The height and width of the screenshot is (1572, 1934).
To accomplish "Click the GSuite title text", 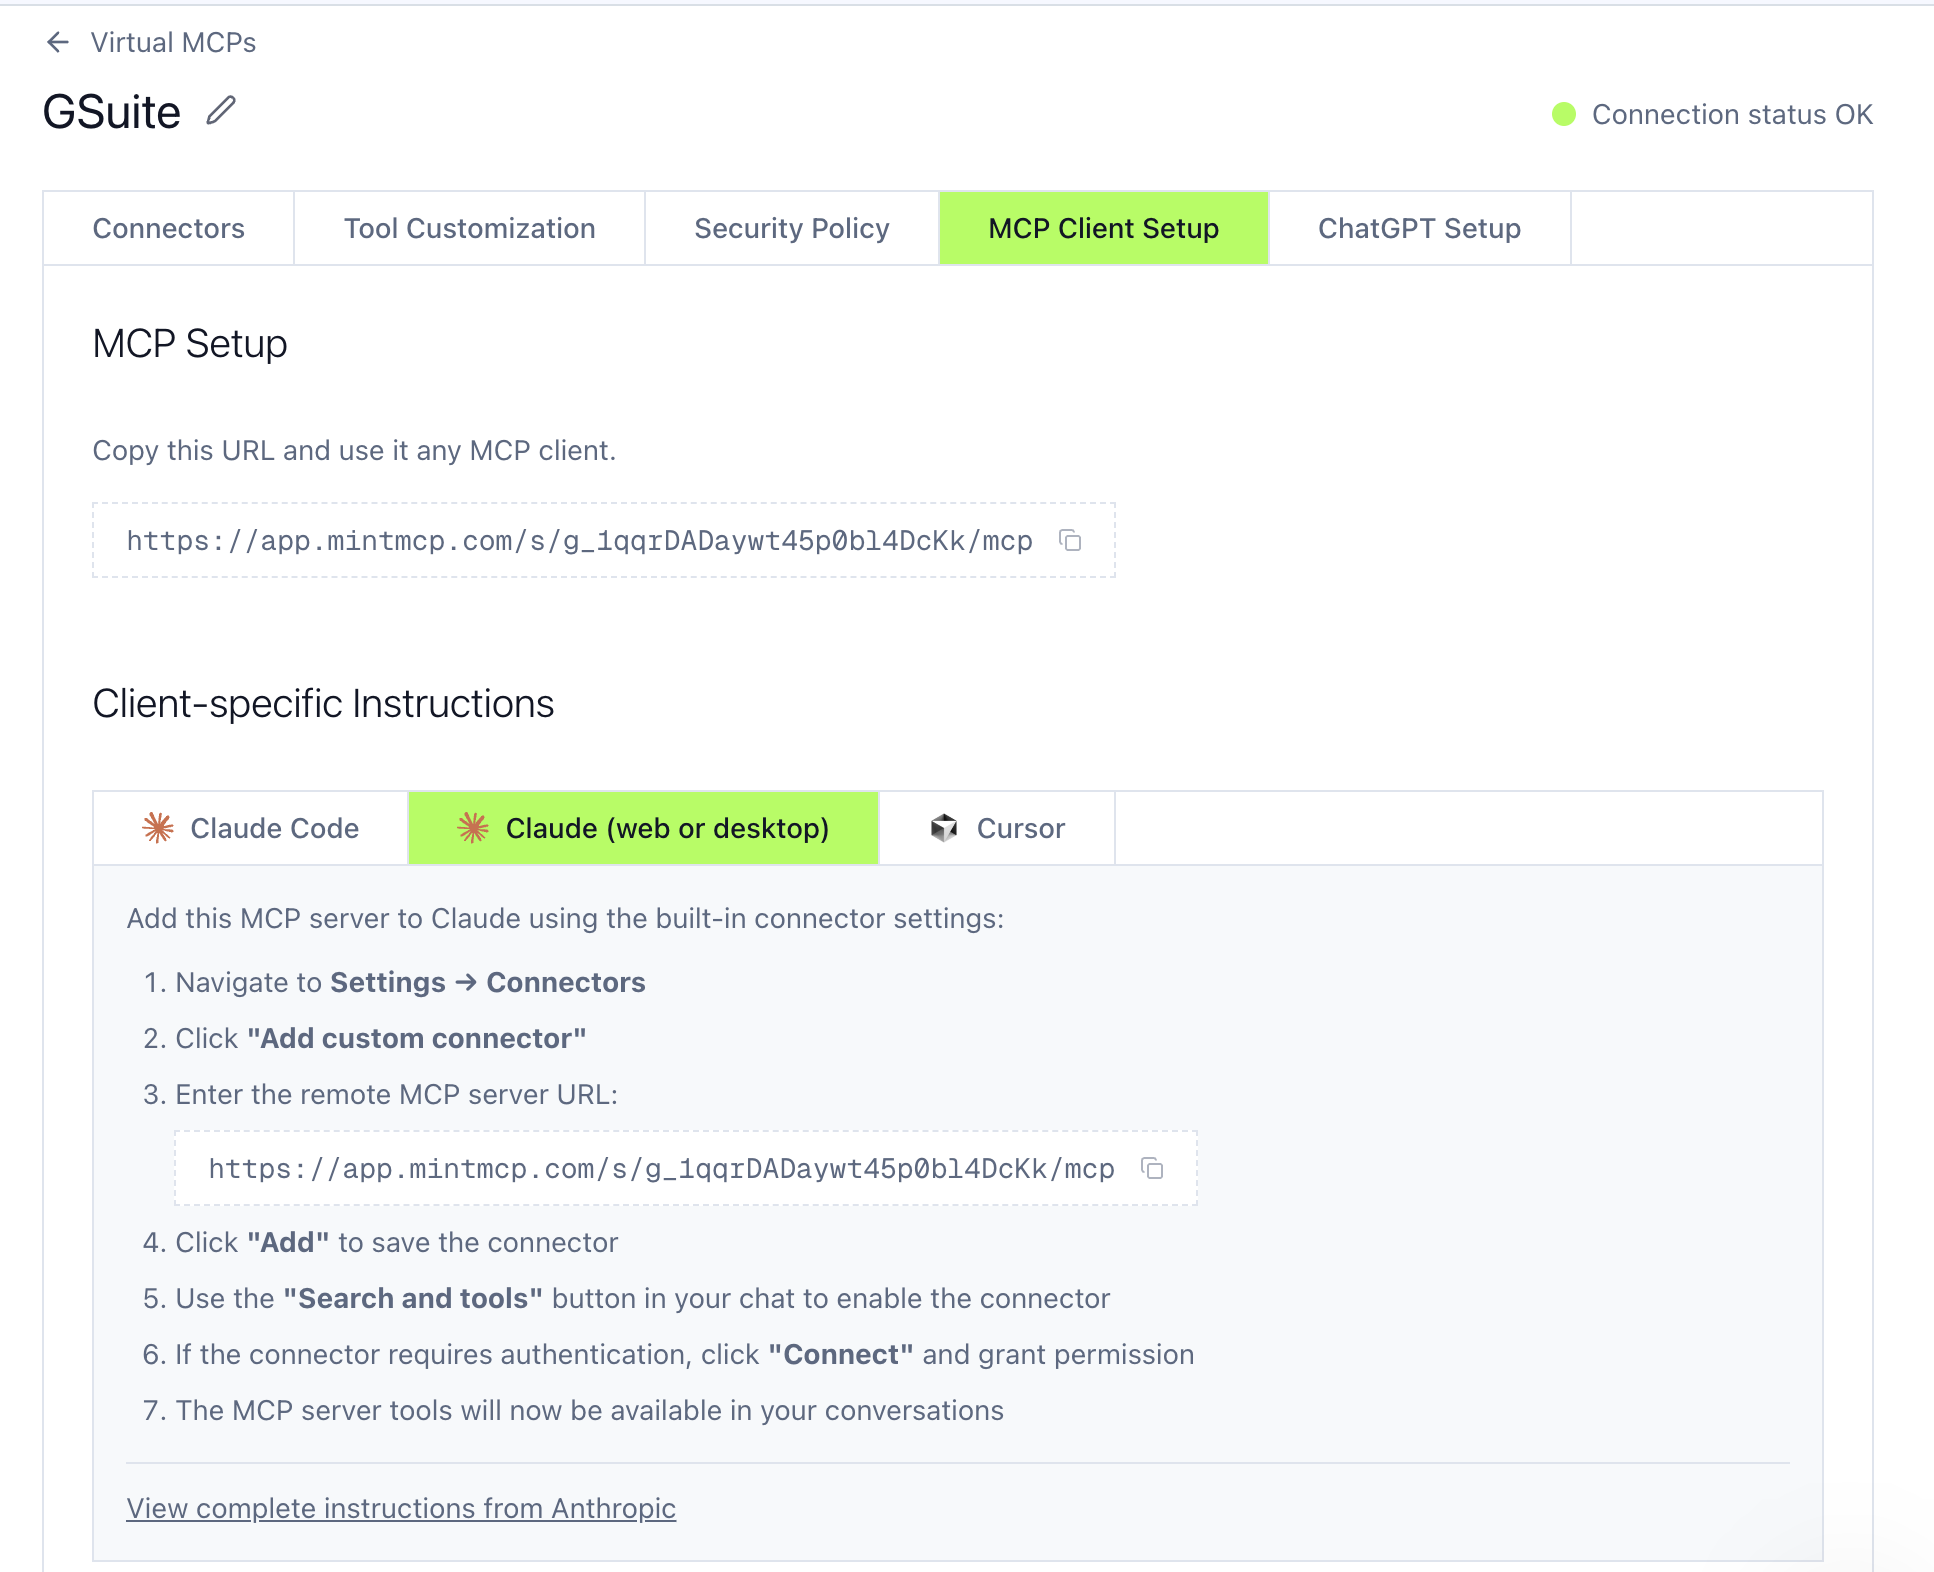I will (x=112, y=112).
